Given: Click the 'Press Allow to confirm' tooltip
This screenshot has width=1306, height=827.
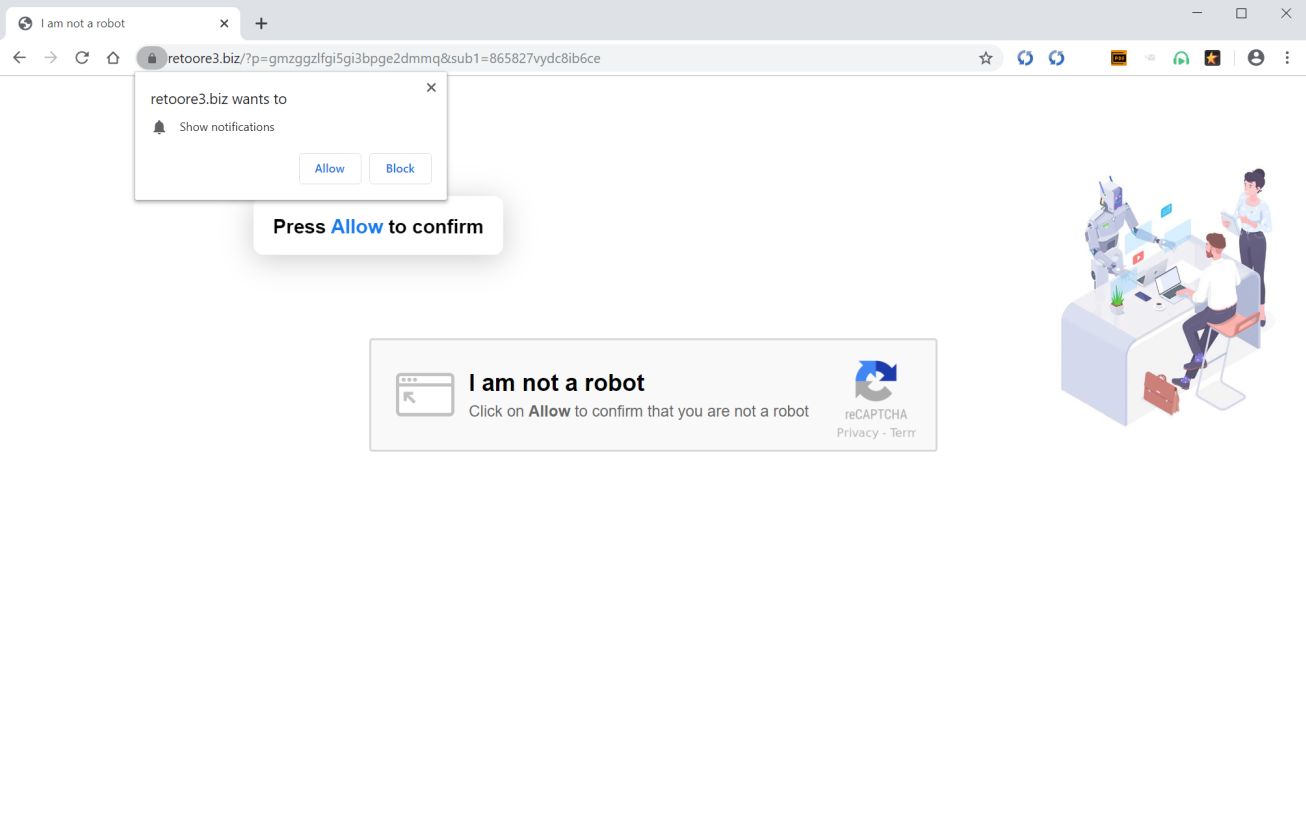Looking at the screenshot, I should pyautogui.click(x=378, y=226).
